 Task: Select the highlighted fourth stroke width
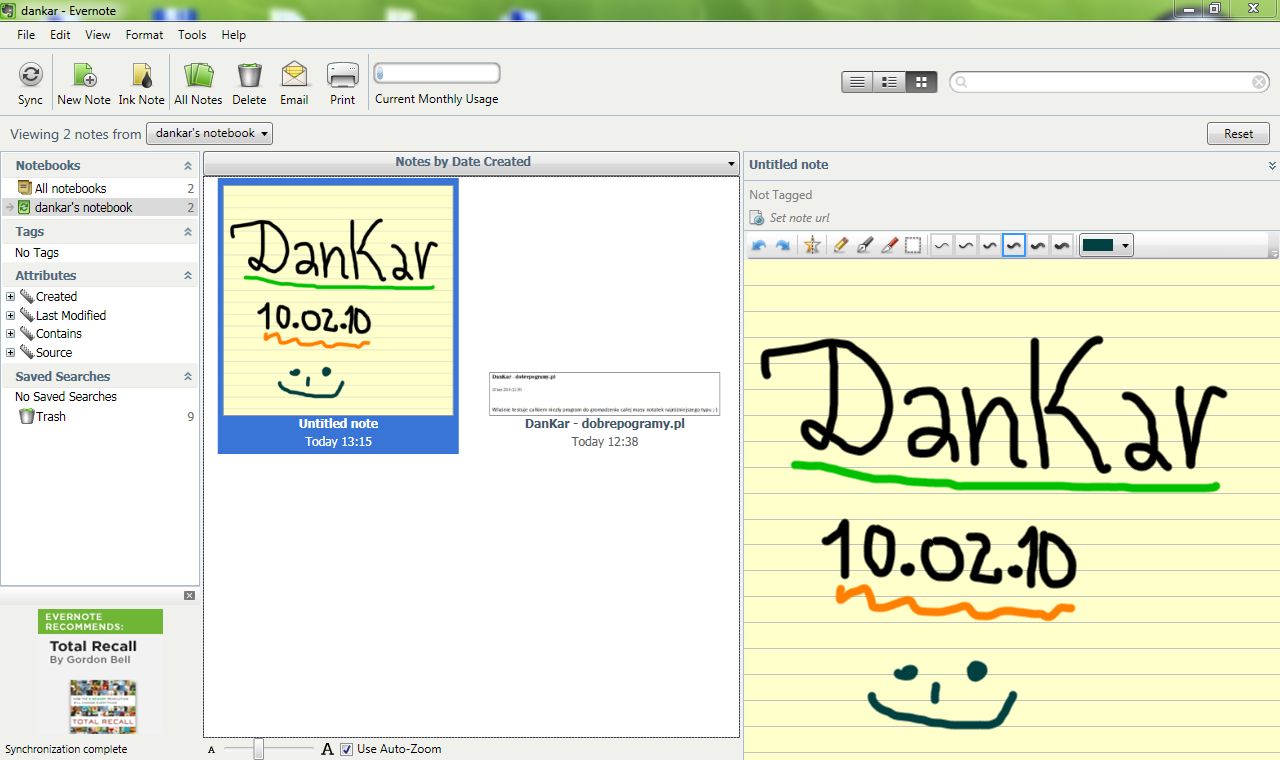[x=1014, y=245]
